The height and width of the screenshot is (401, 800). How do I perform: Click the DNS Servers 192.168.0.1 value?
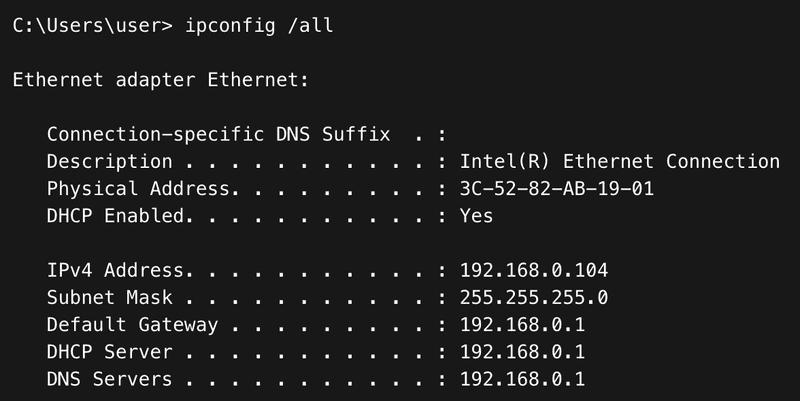(x=522, y=379)
